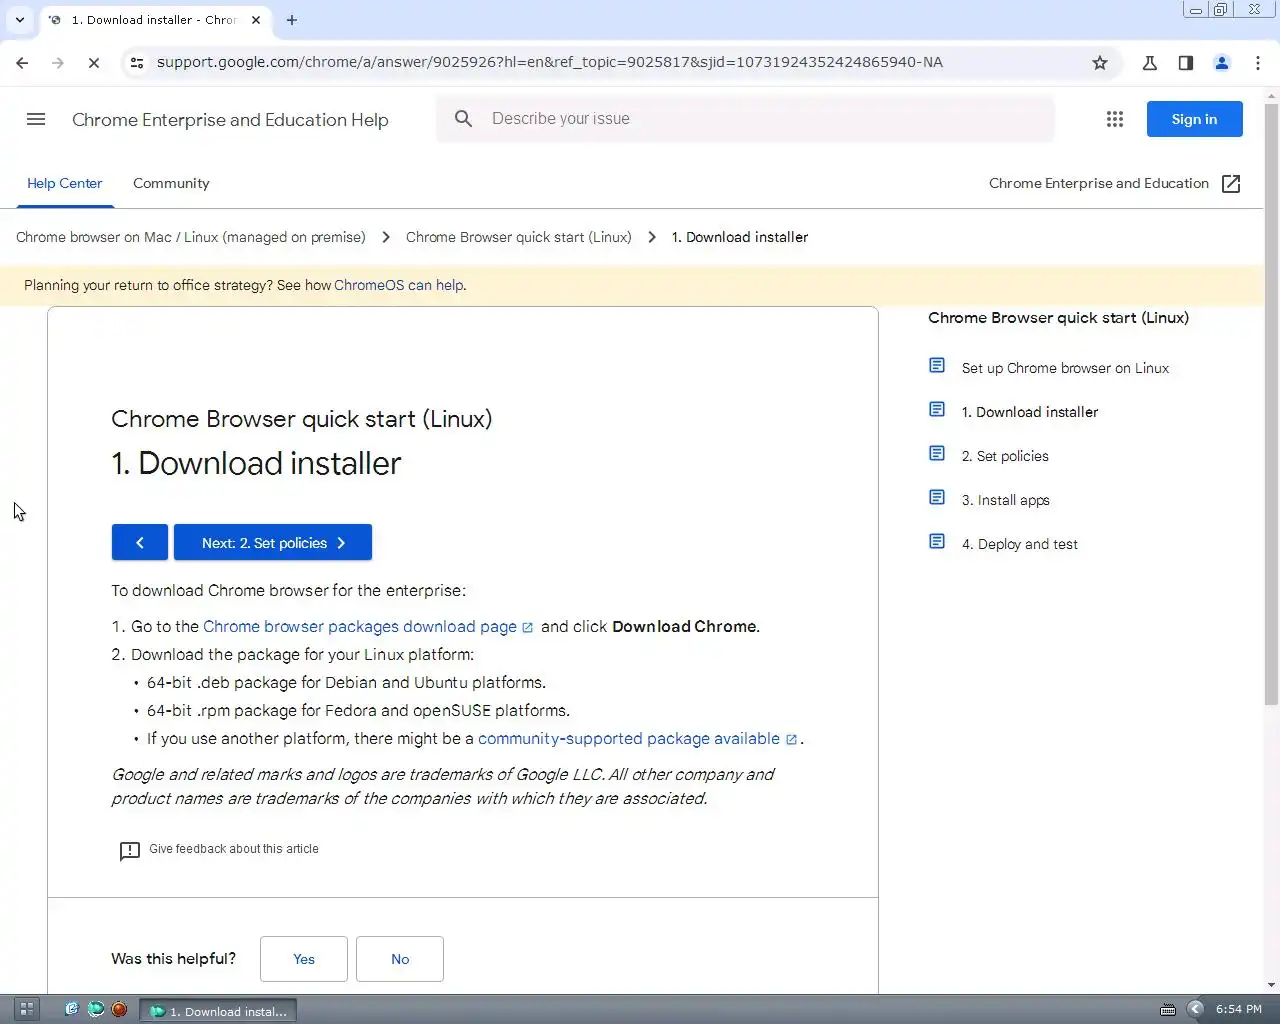Click the page vertical scrollbar thumb

1271,405
